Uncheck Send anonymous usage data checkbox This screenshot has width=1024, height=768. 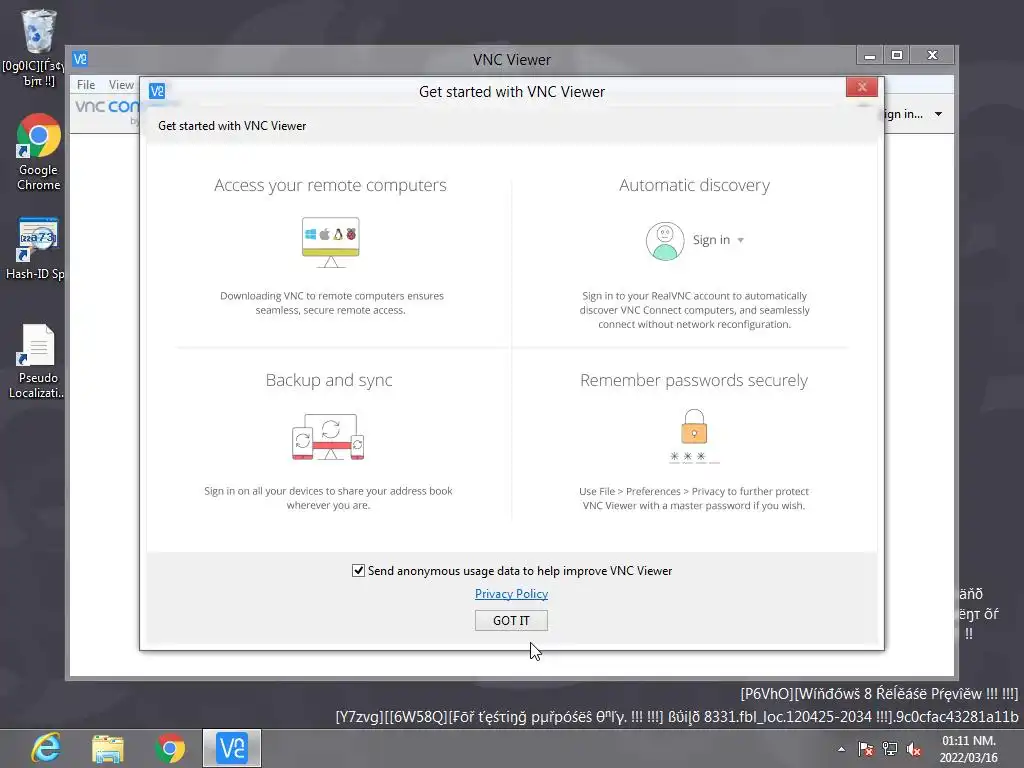[x=359, y=571]
